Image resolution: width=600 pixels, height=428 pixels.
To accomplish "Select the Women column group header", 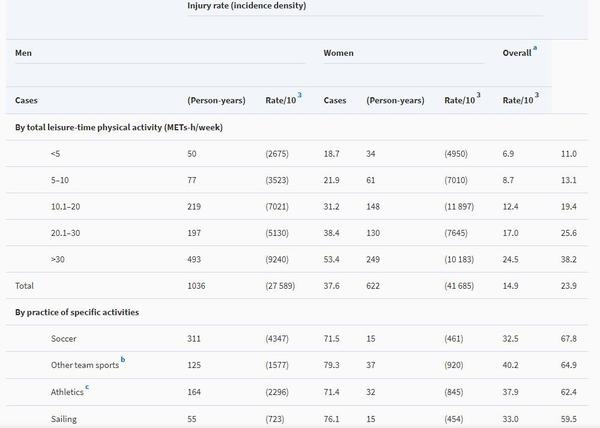I will (338, 53).
